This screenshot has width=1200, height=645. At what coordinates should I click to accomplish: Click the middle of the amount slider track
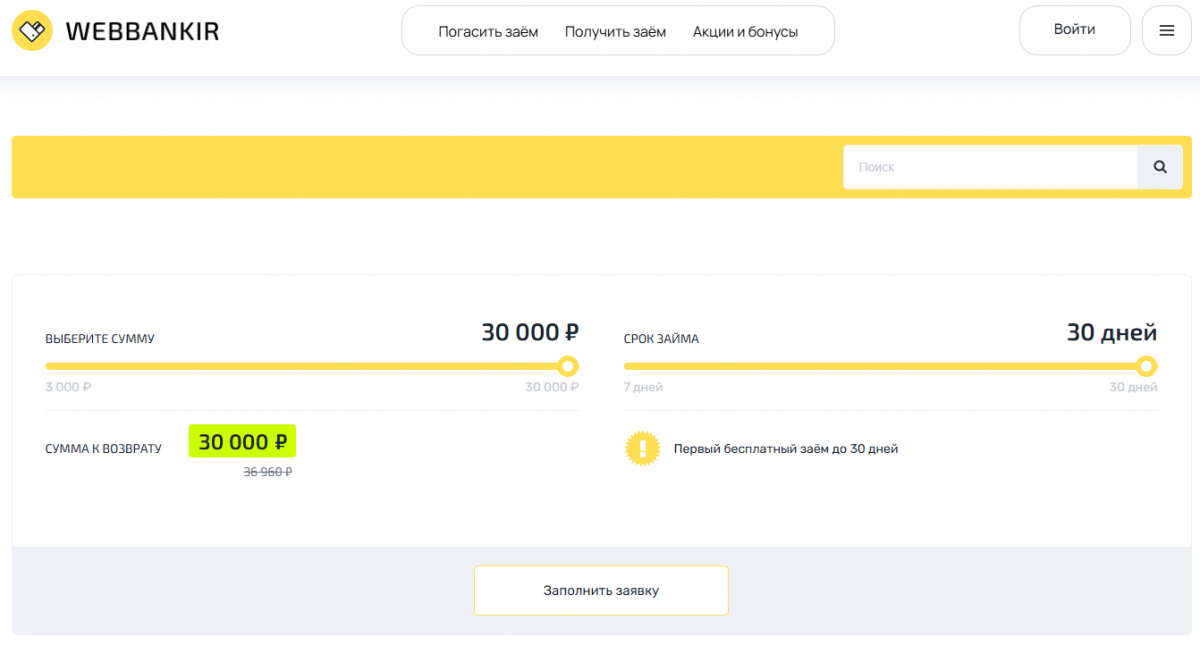click(x=307, y=366)
